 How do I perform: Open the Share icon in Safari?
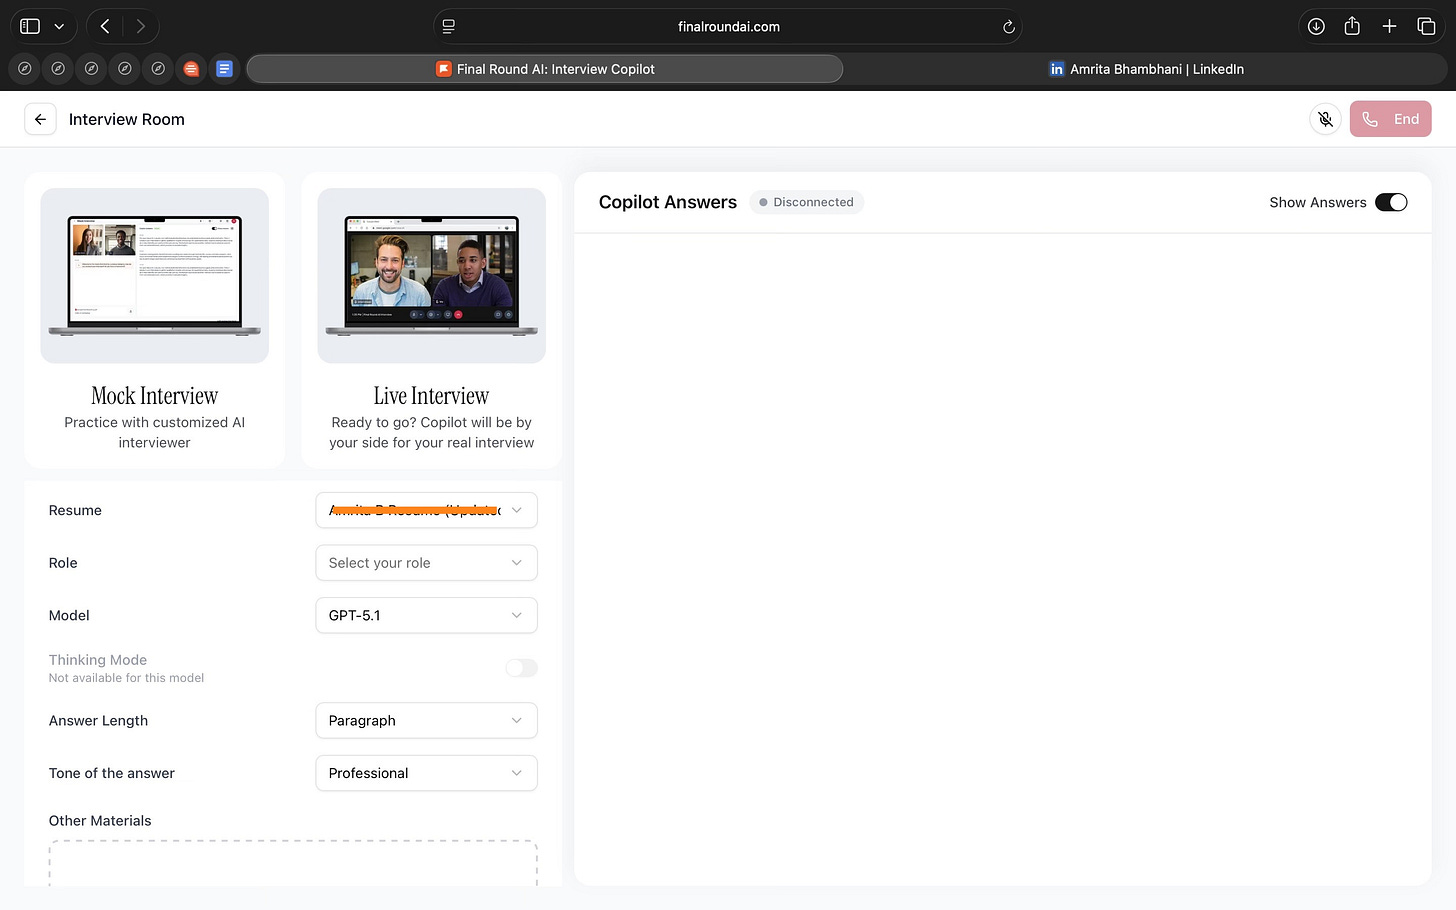(x=1352, y=27)
